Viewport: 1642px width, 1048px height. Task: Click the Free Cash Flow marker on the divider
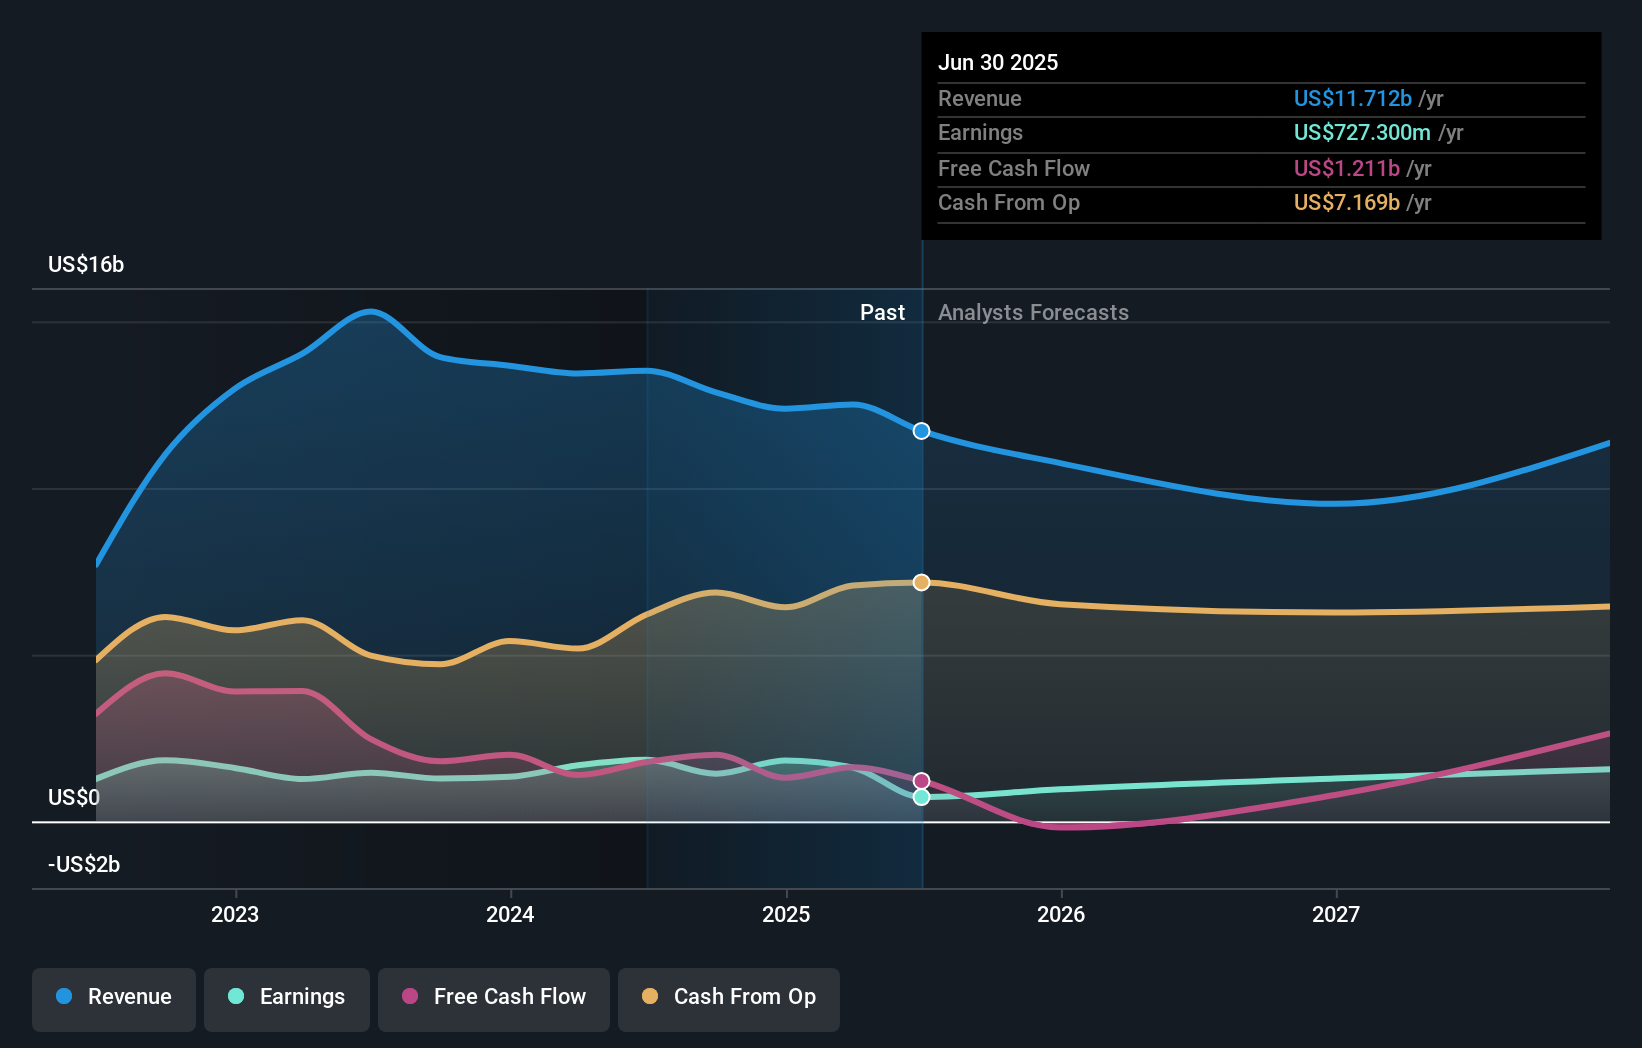coord(921,779)
